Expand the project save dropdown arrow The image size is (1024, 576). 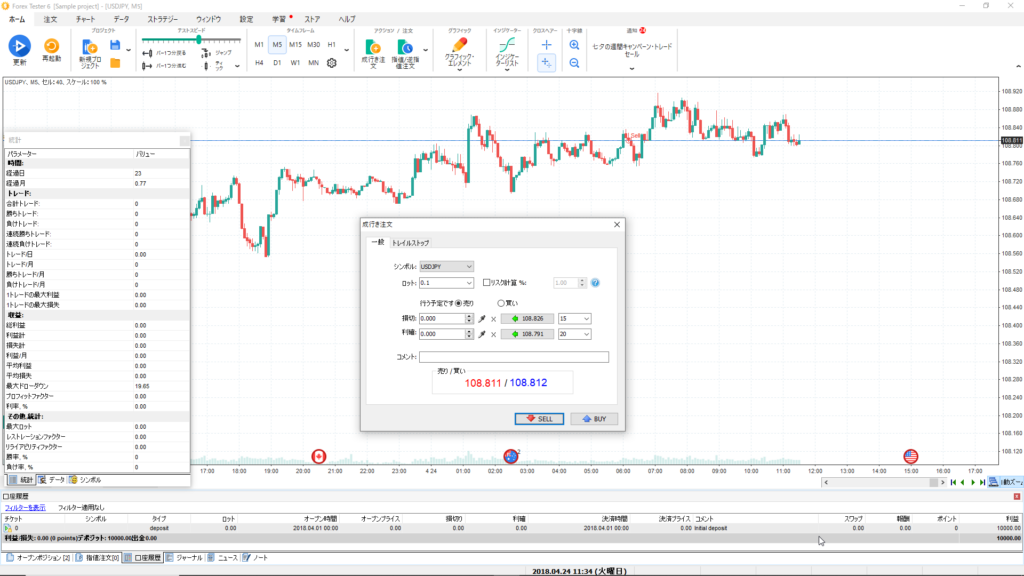pos(129,50)
